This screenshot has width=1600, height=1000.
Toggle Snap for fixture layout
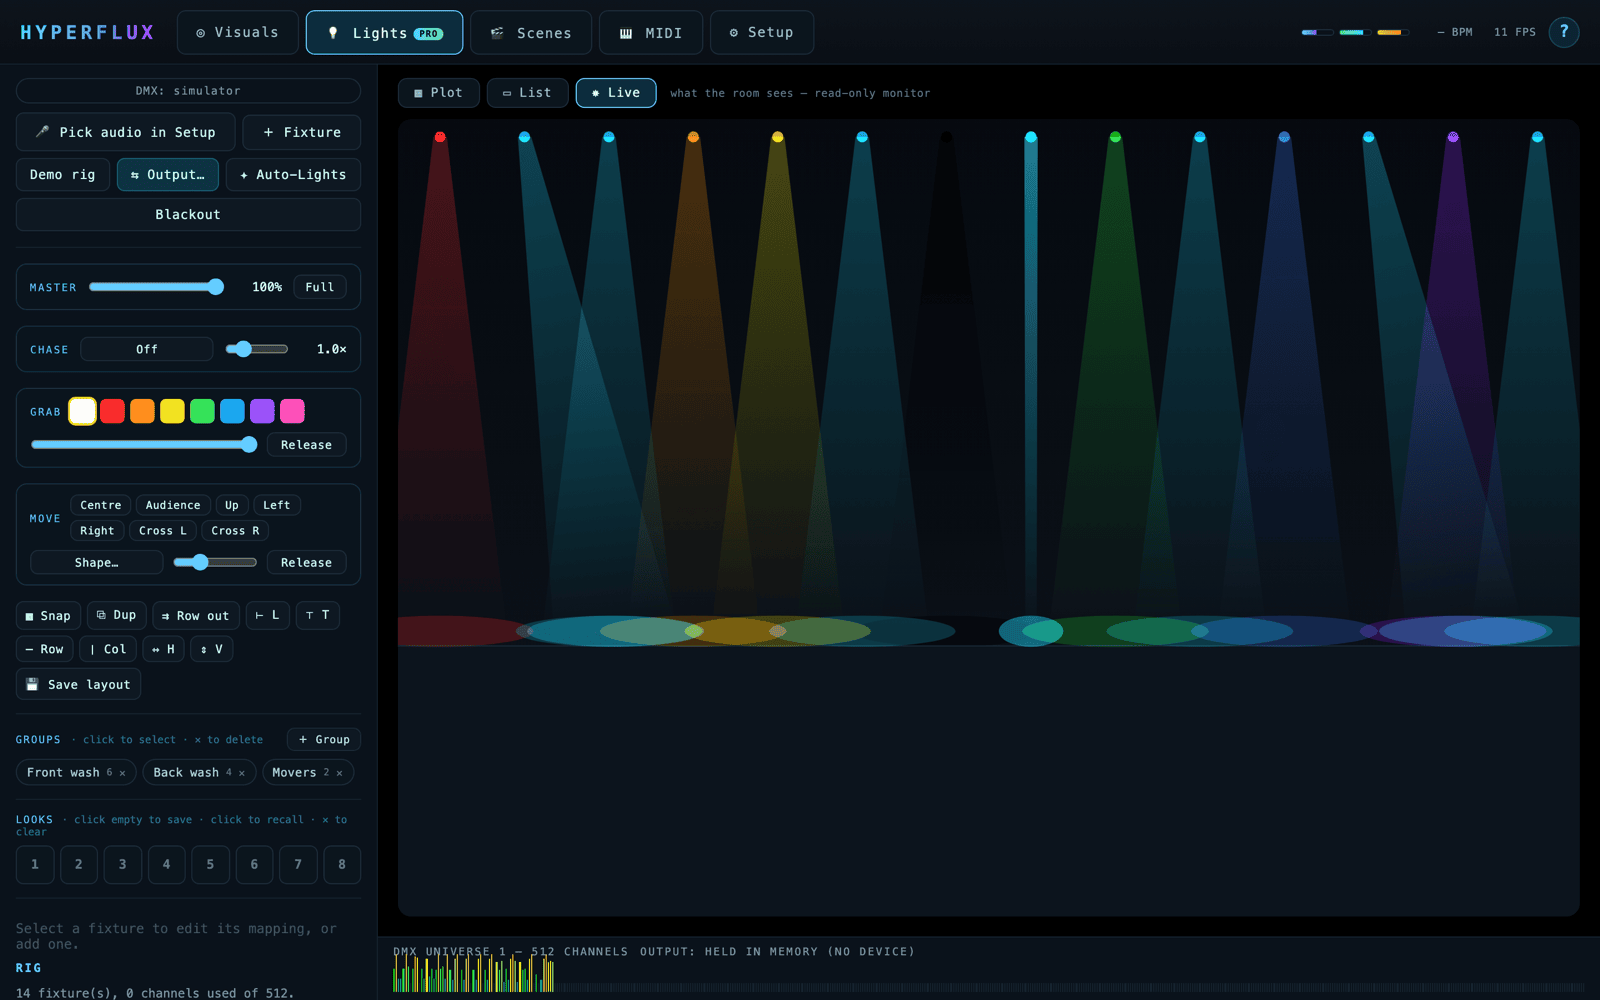coord(48,615)
